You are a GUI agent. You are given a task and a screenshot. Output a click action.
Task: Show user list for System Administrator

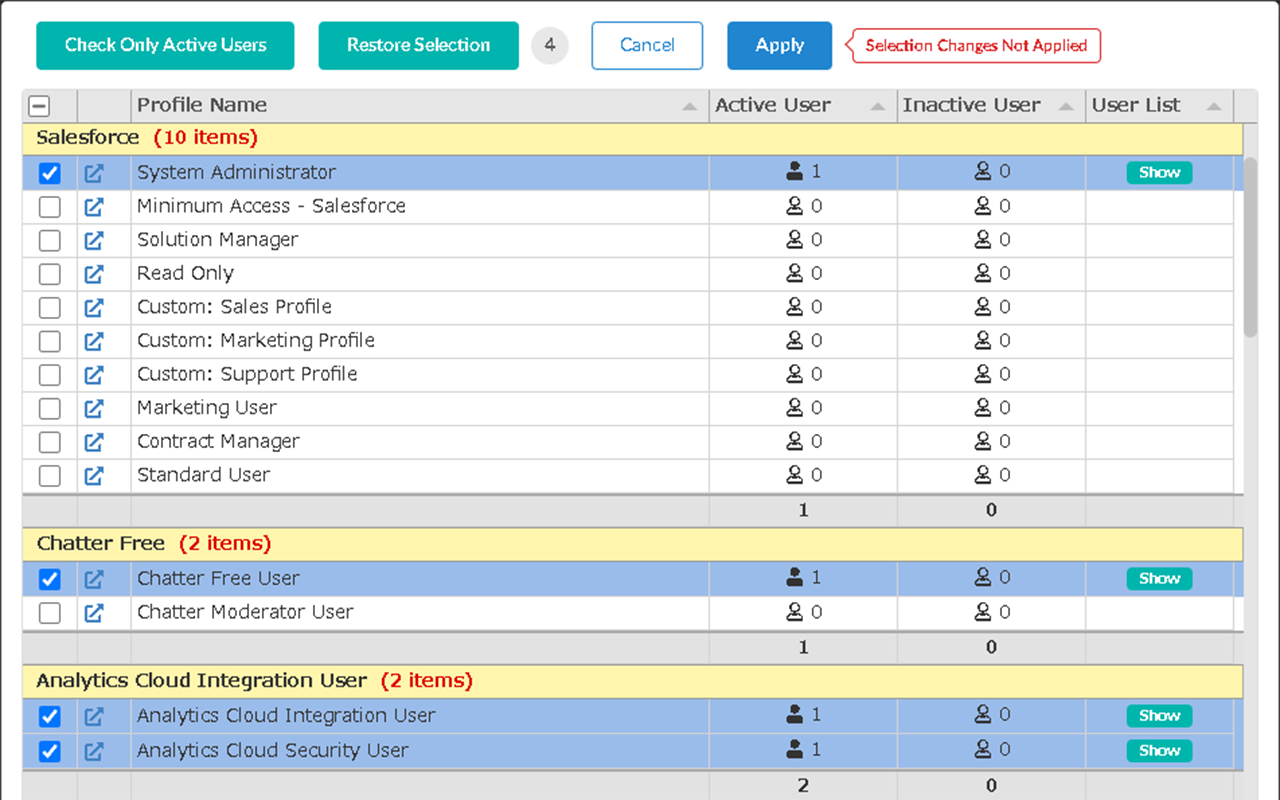[x=1159, y=172]
